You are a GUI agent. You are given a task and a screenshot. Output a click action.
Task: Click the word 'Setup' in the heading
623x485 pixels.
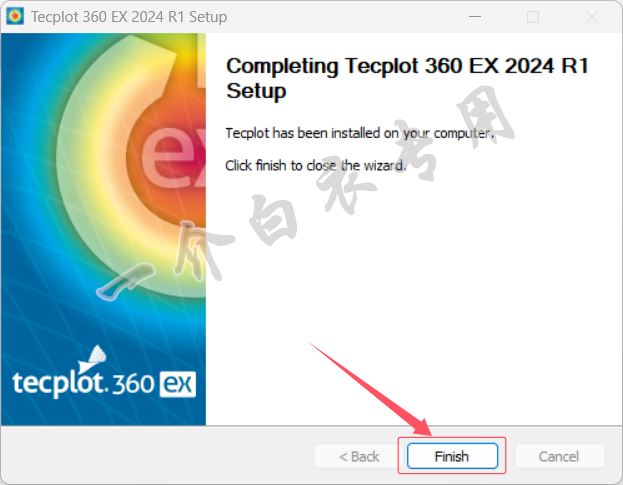[256, 91]
